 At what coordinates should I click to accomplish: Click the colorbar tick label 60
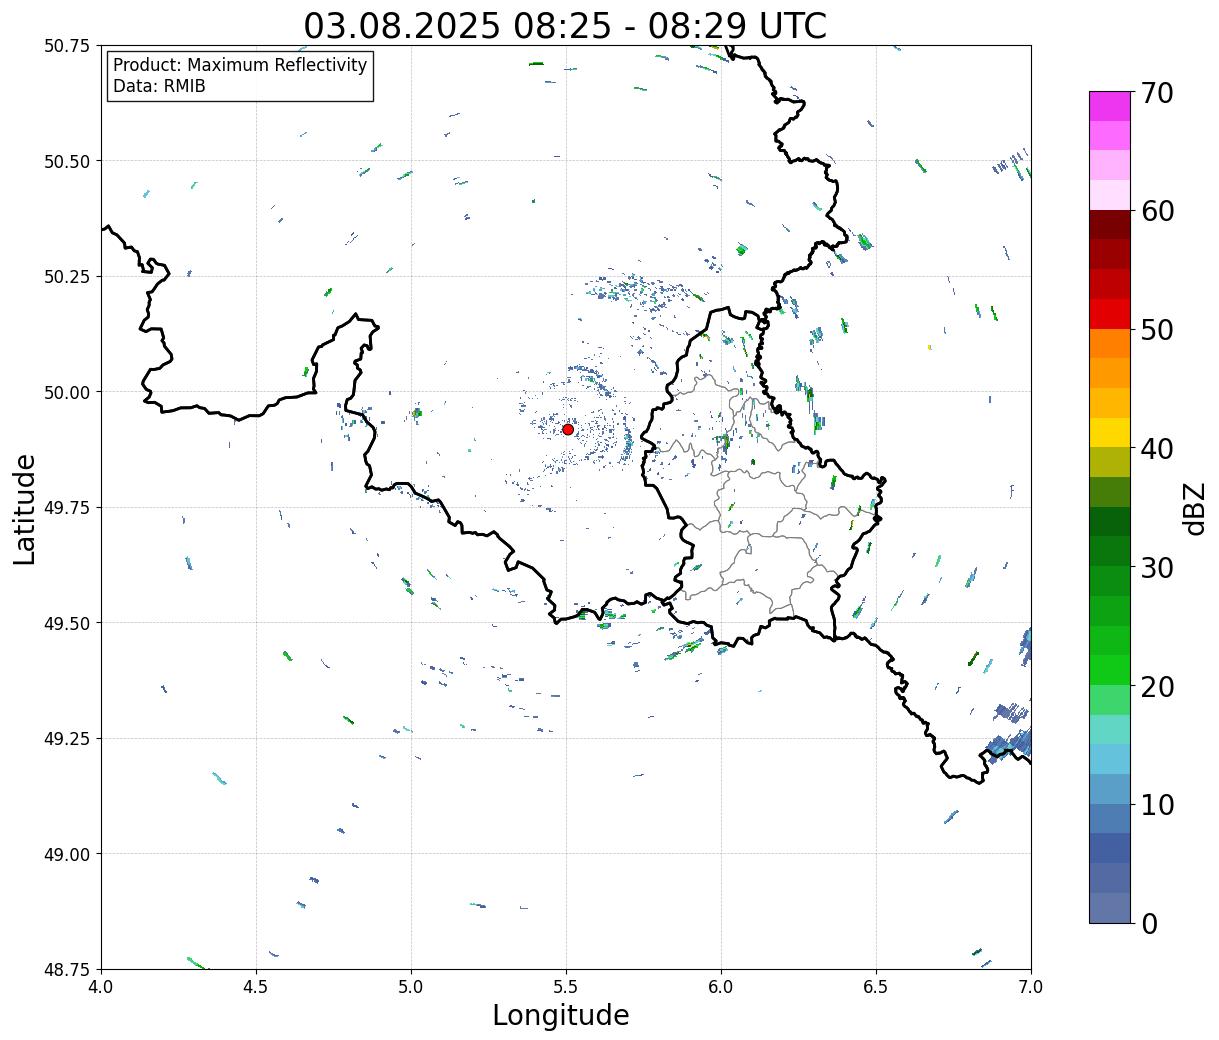[1157, 211]
